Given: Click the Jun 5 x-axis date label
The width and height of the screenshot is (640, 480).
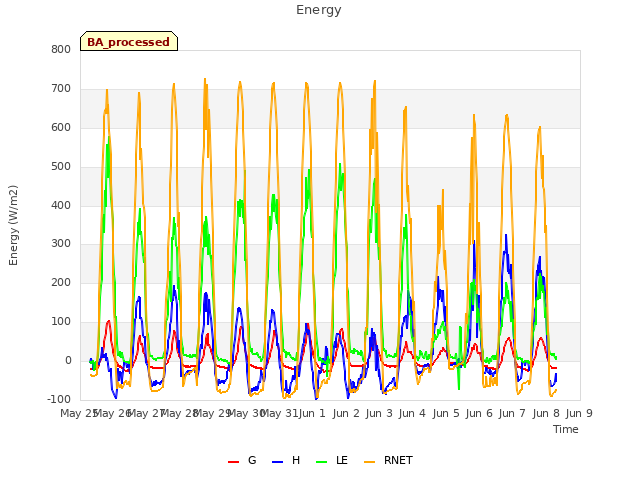Looking at the screenshot, I should point(446,413).
